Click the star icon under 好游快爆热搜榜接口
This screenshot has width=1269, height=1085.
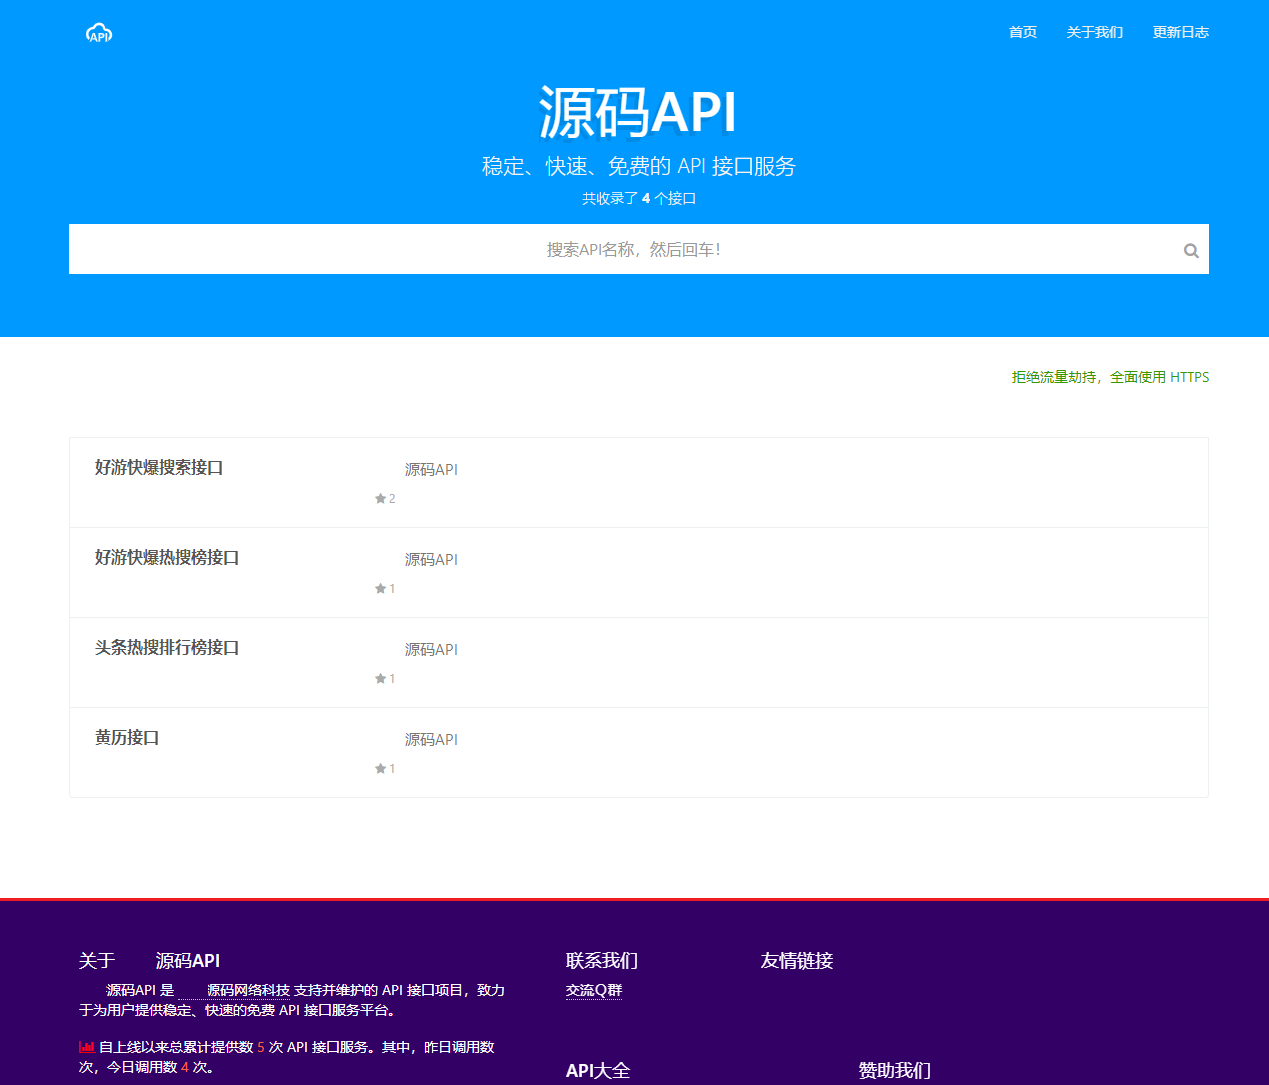381,588
